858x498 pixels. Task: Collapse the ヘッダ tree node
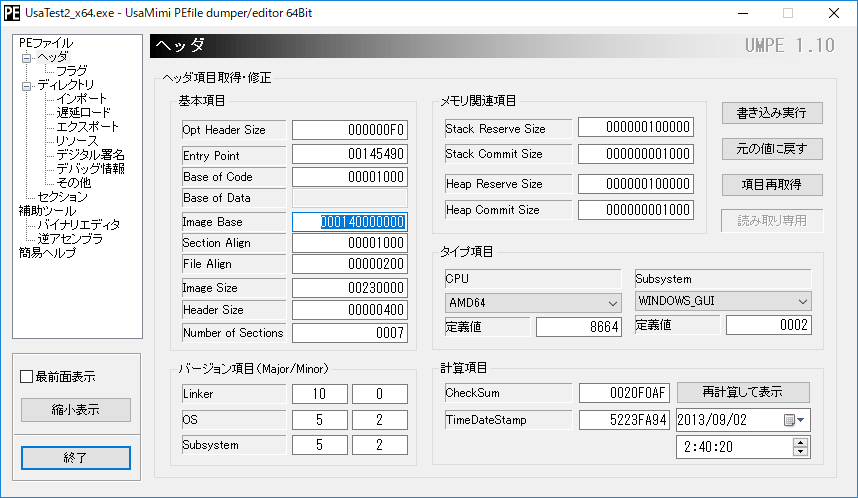coord(26,58)
